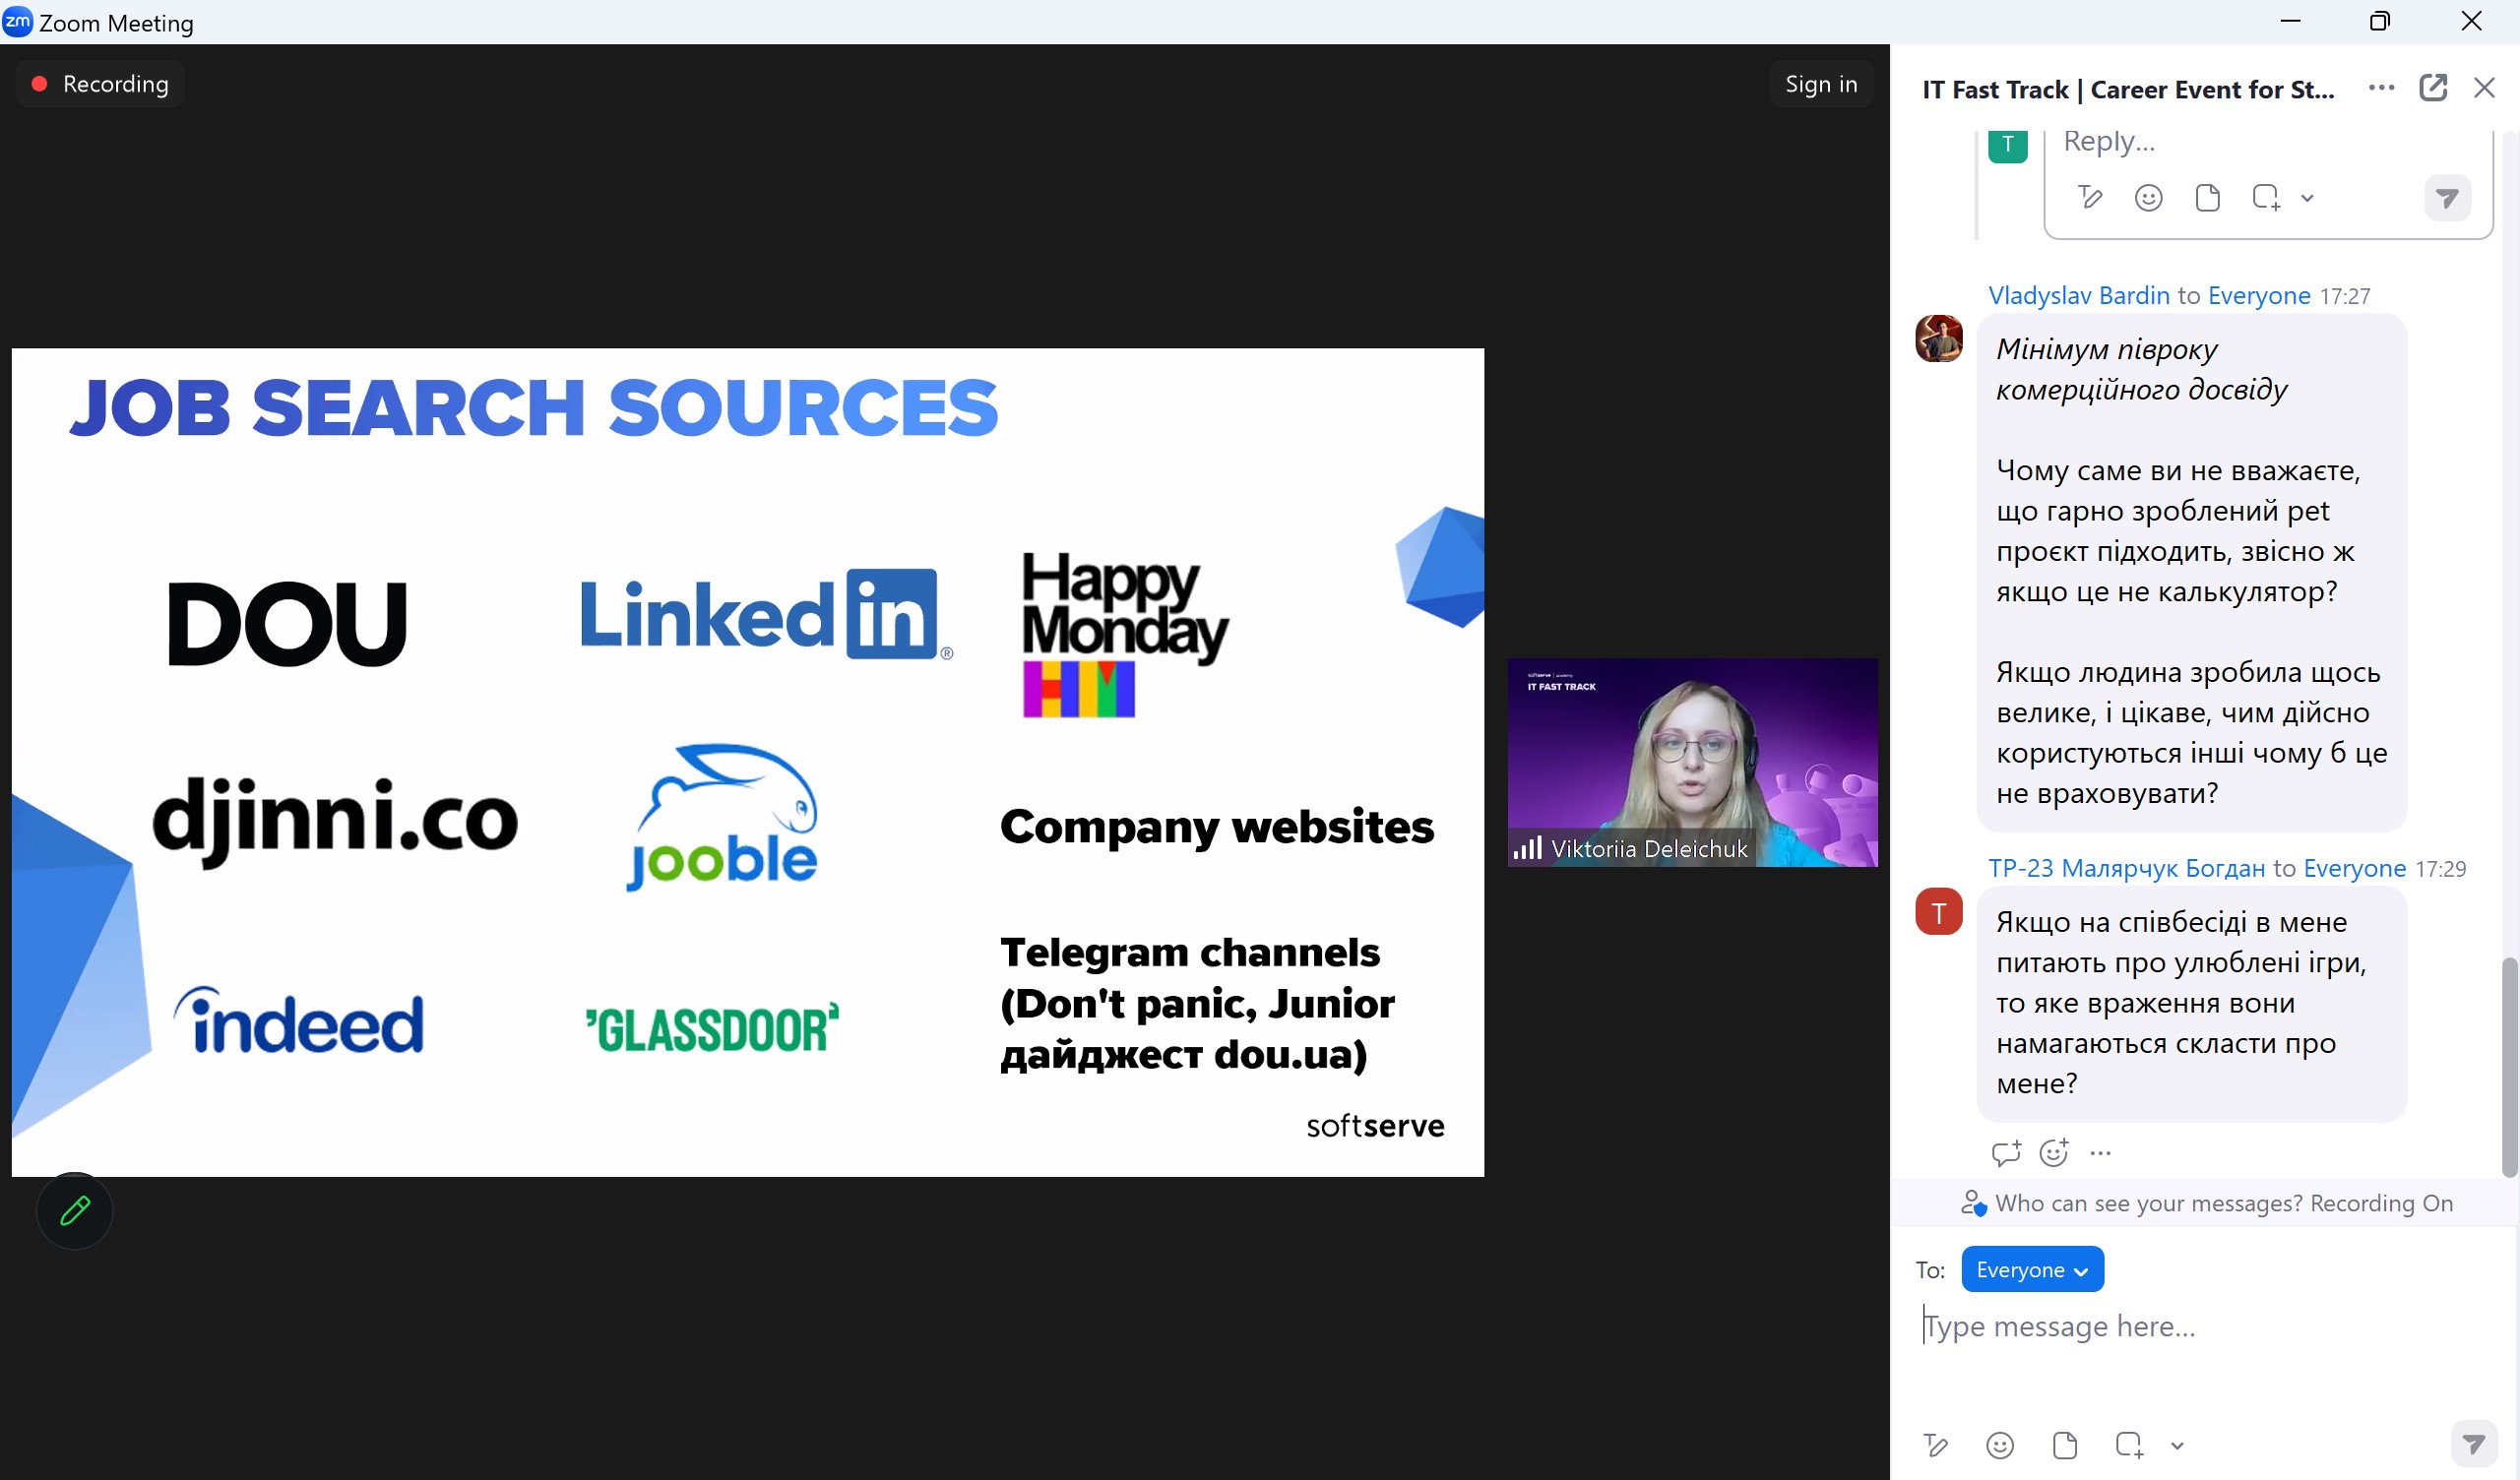Click the 'Everyone' link in Vladyslav's message header

pyautogui.click(x=2258, y=295)
